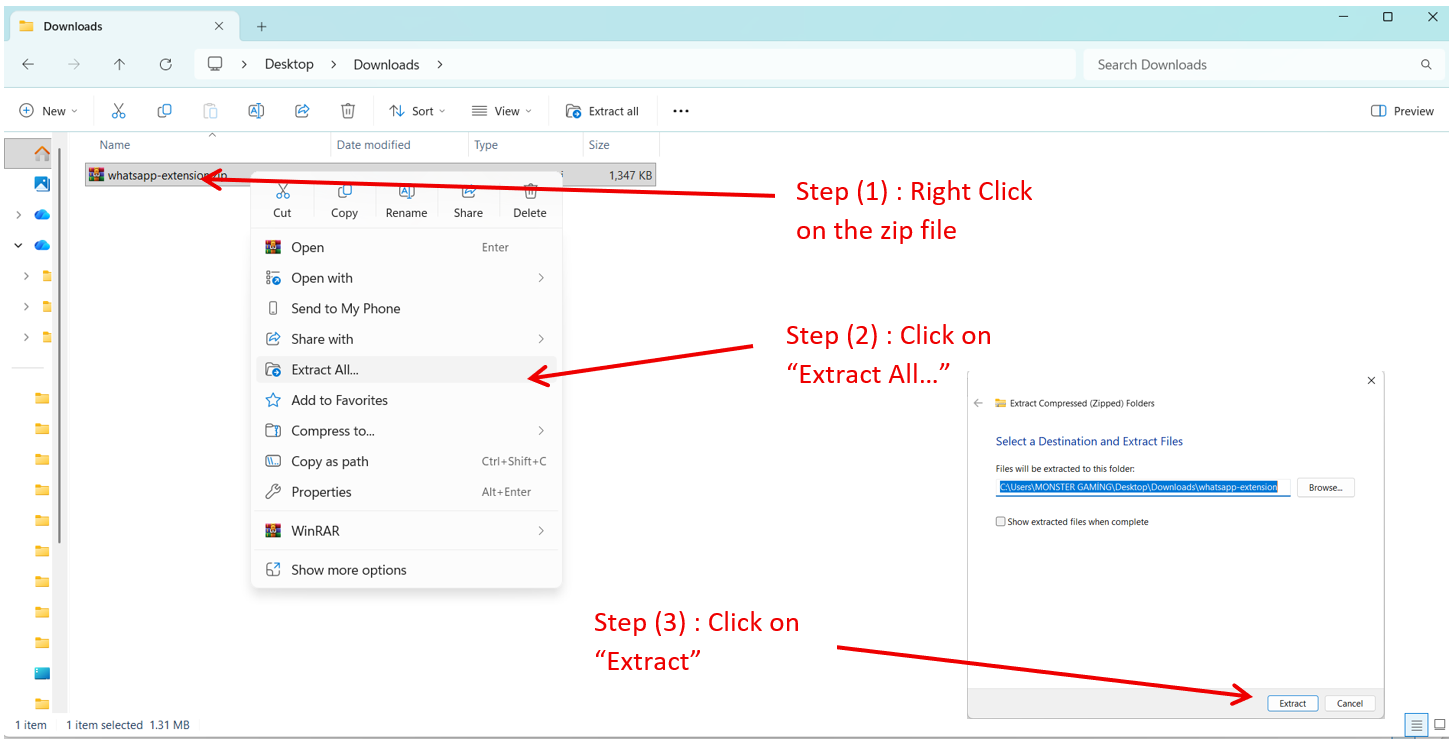The image size is (1455, 745).
Task: Click the Search Downloads box
Action: (1250, 64)
